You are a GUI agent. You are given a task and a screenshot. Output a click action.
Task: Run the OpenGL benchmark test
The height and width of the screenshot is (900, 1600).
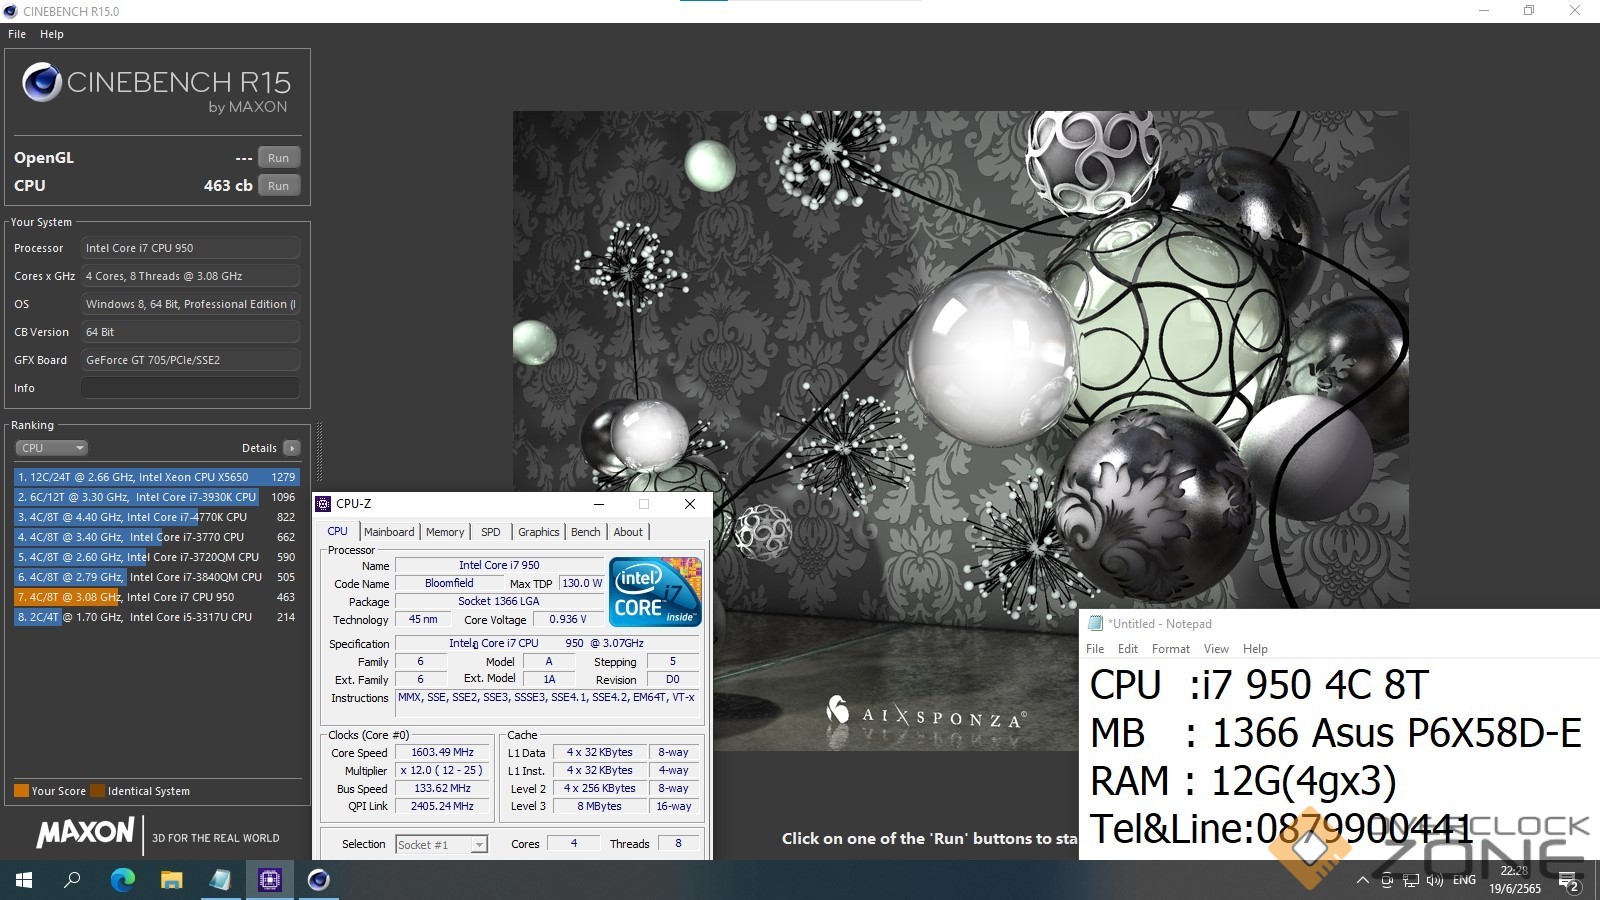tap(278, 158)
